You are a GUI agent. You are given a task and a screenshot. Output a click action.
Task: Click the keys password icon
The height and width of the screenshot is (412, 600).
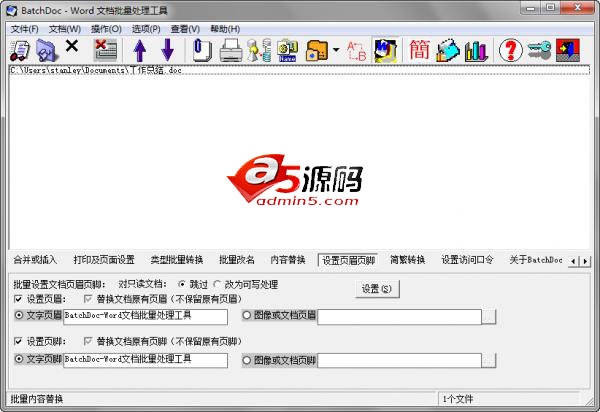[539, 50]
